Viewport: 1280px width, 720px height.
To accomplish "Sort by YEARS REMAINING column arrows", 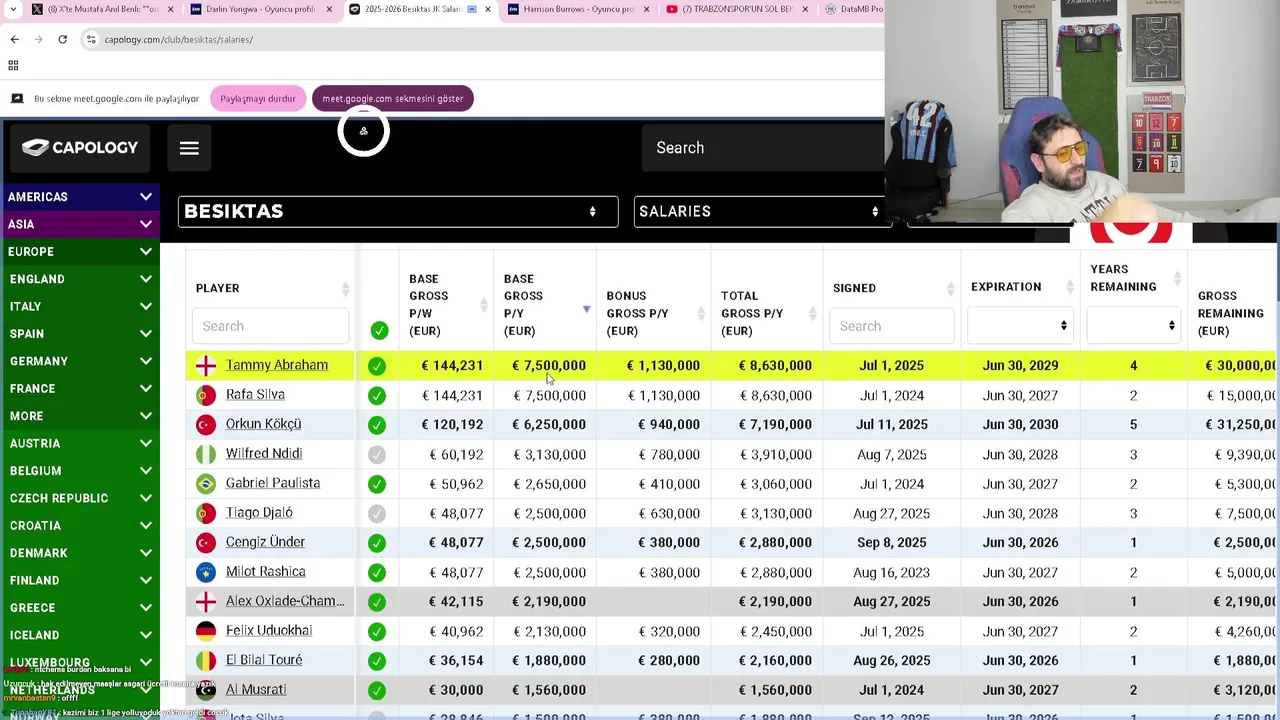I will 1177,279.
